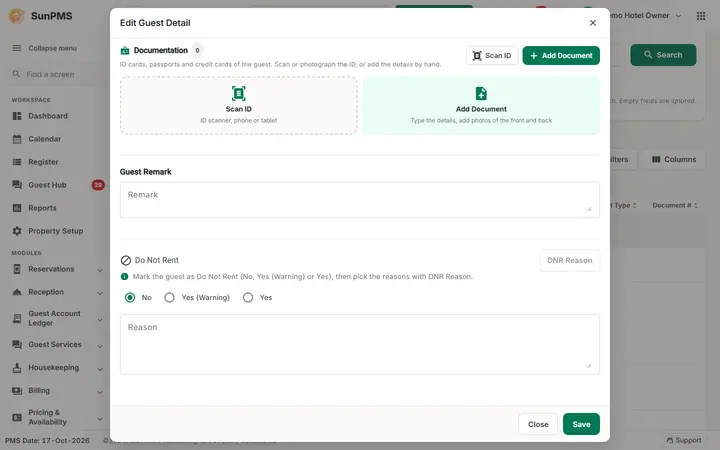The width and height of the screenshot is (720, 450).
Task: Sort by Document # column header
Action: [675, 205]
